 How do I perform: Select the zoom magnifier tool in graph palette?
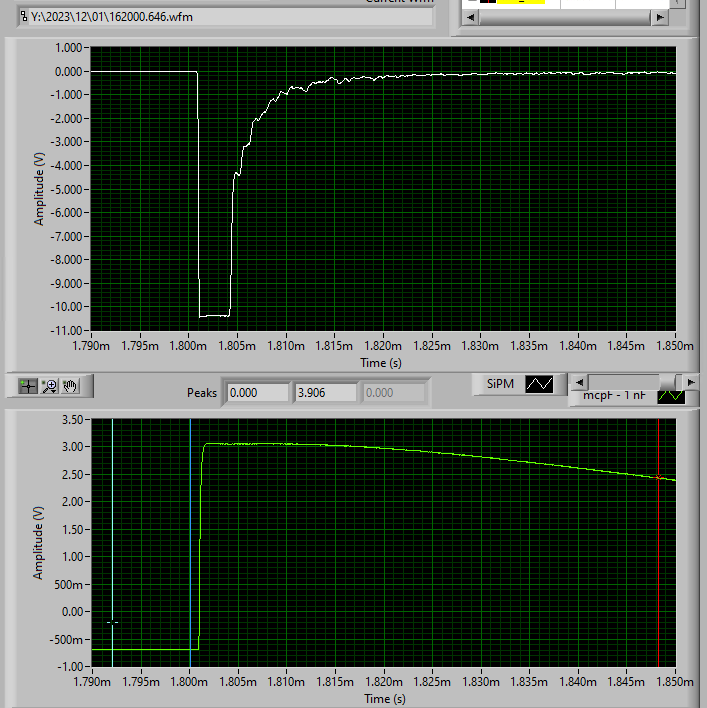[50, 386]
